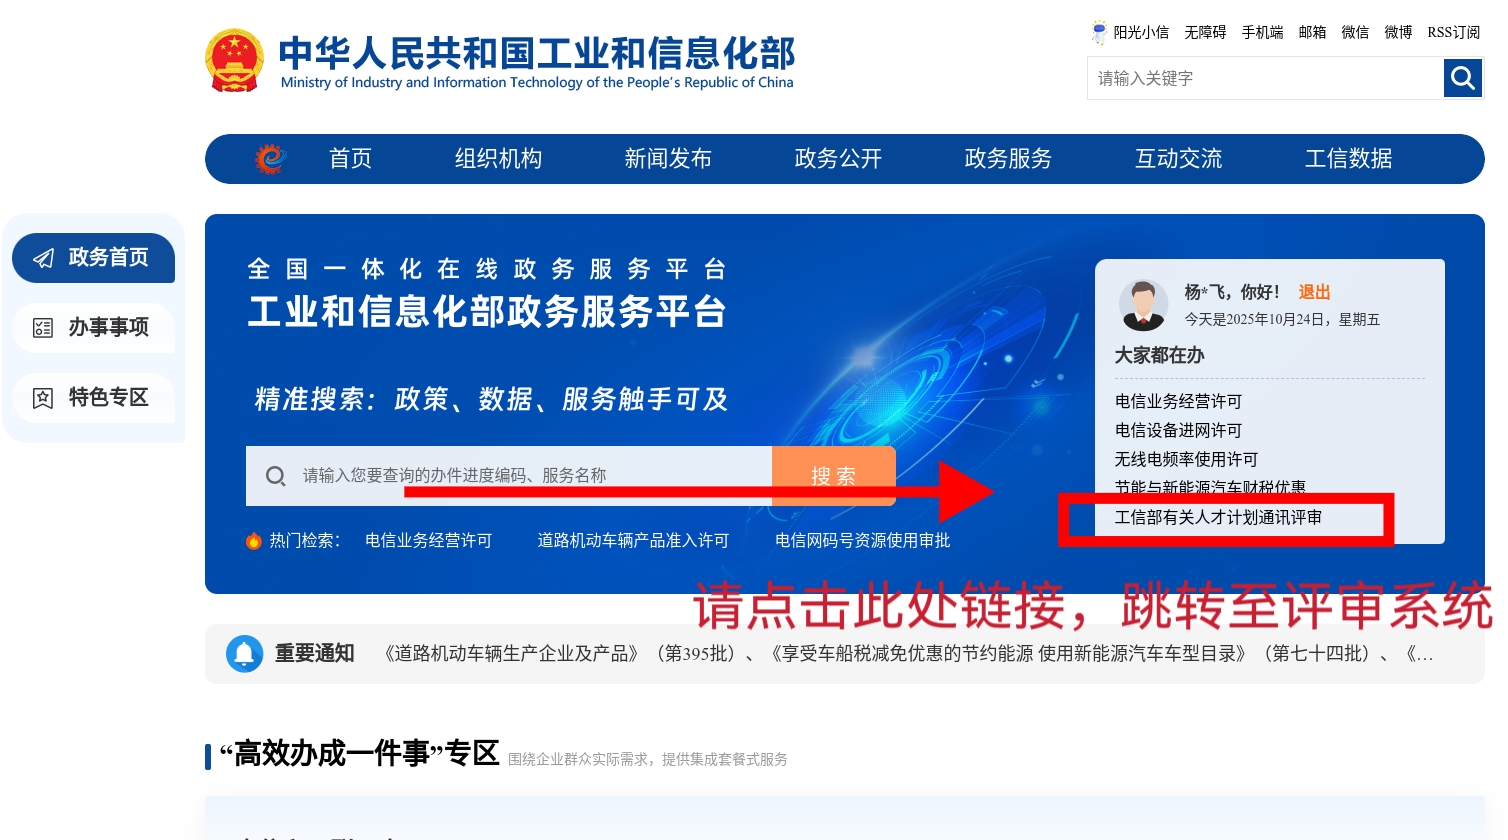Click the user avatar picture
Viewport: 1508px width, 840px height.
pos(1143,305)
